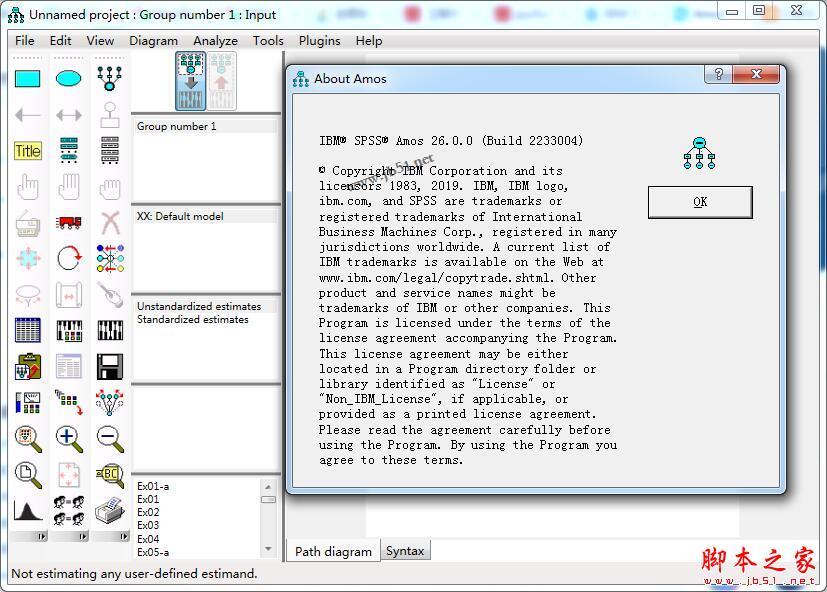
Task: Open the list variables in data set tool
Action: coord(110,150)
